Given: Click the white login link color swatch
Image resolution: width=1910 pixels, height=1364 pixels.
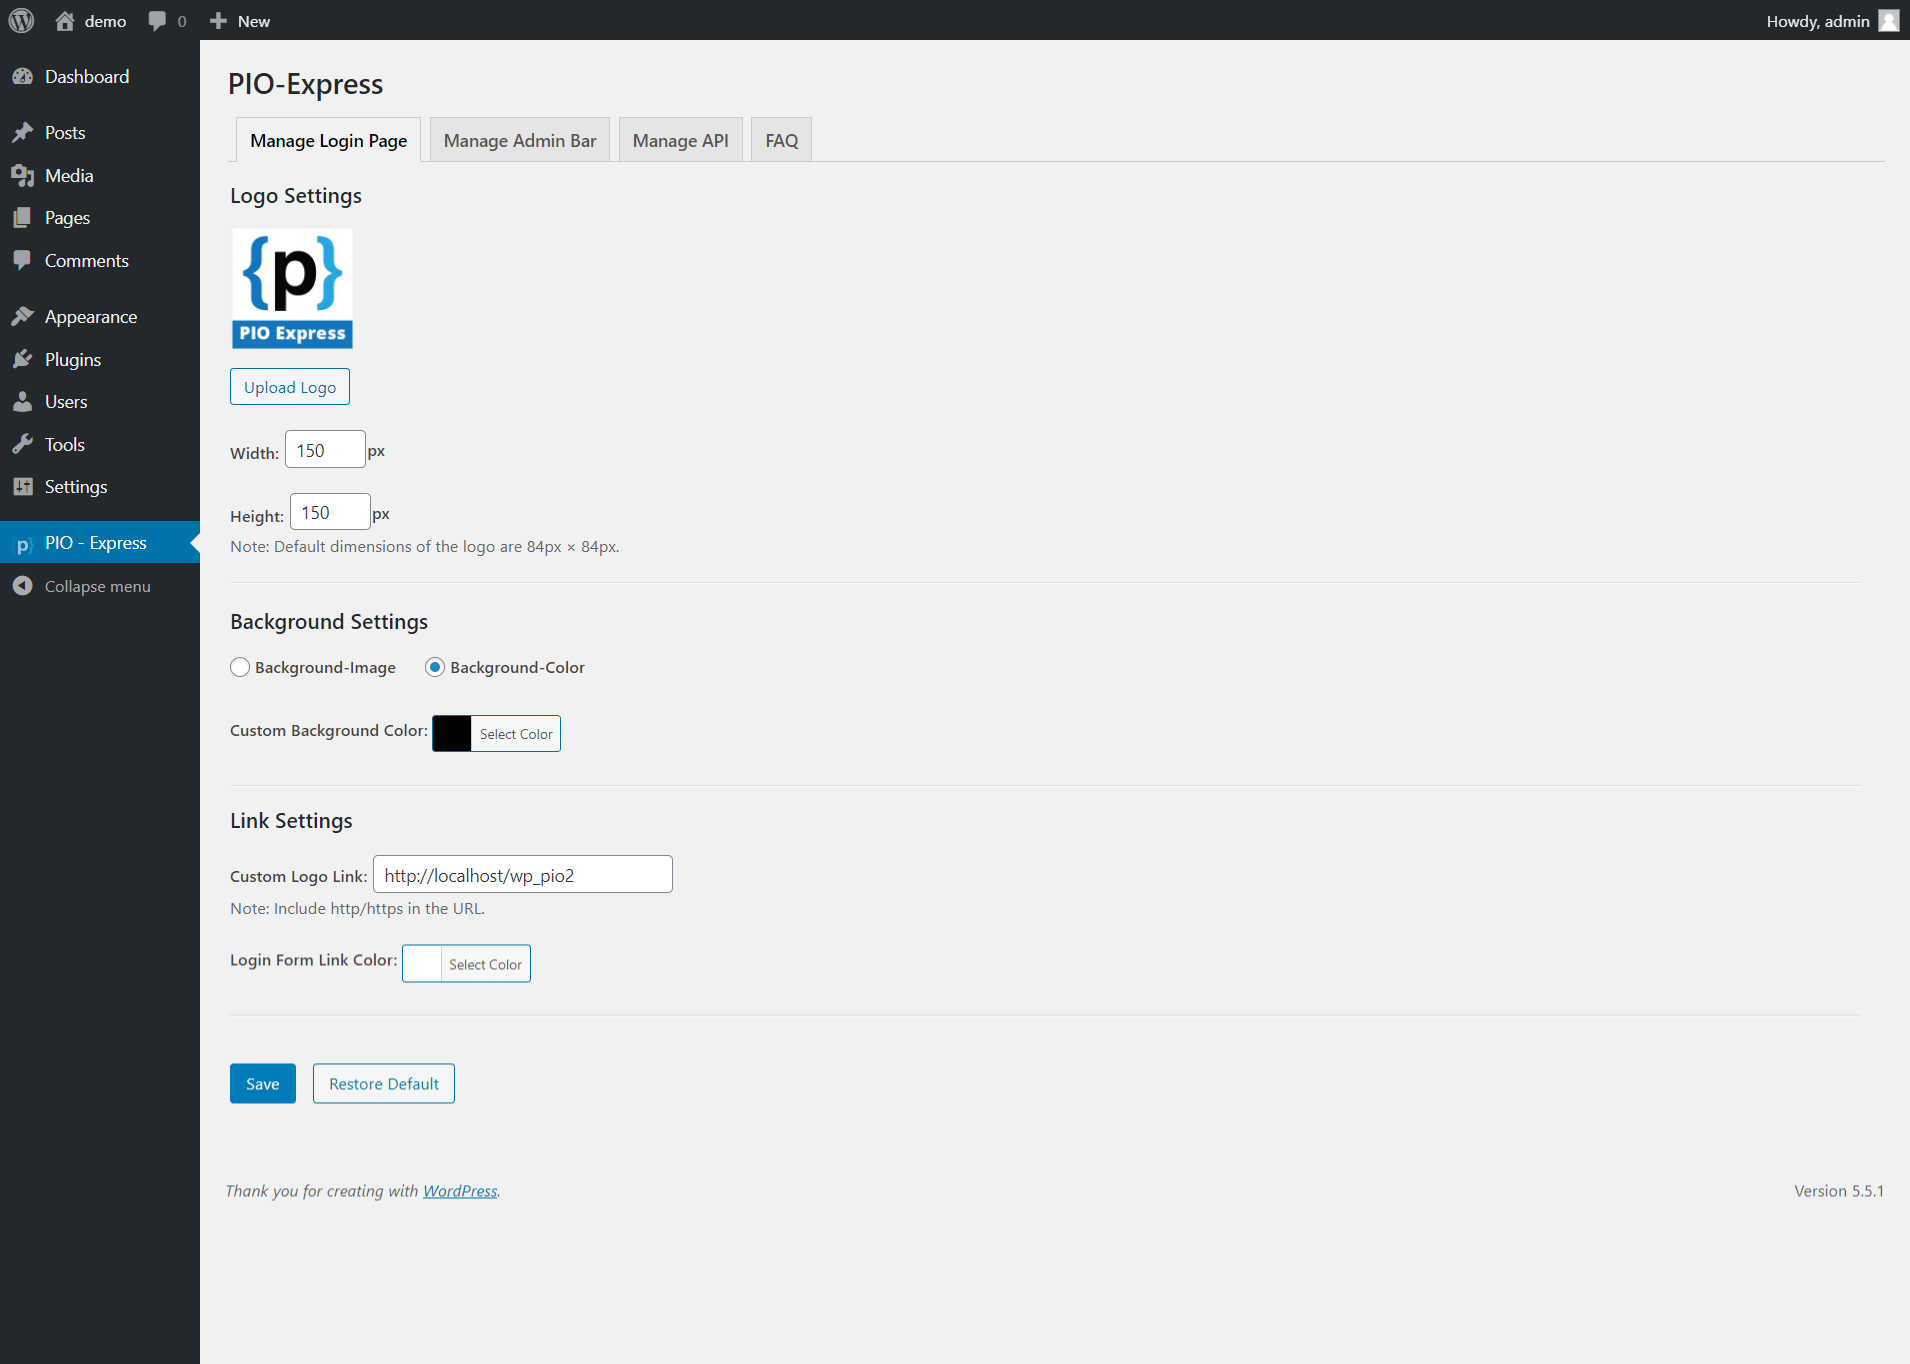Looking at the screenshot, I should pyautogui.click(x=422, y=964).
